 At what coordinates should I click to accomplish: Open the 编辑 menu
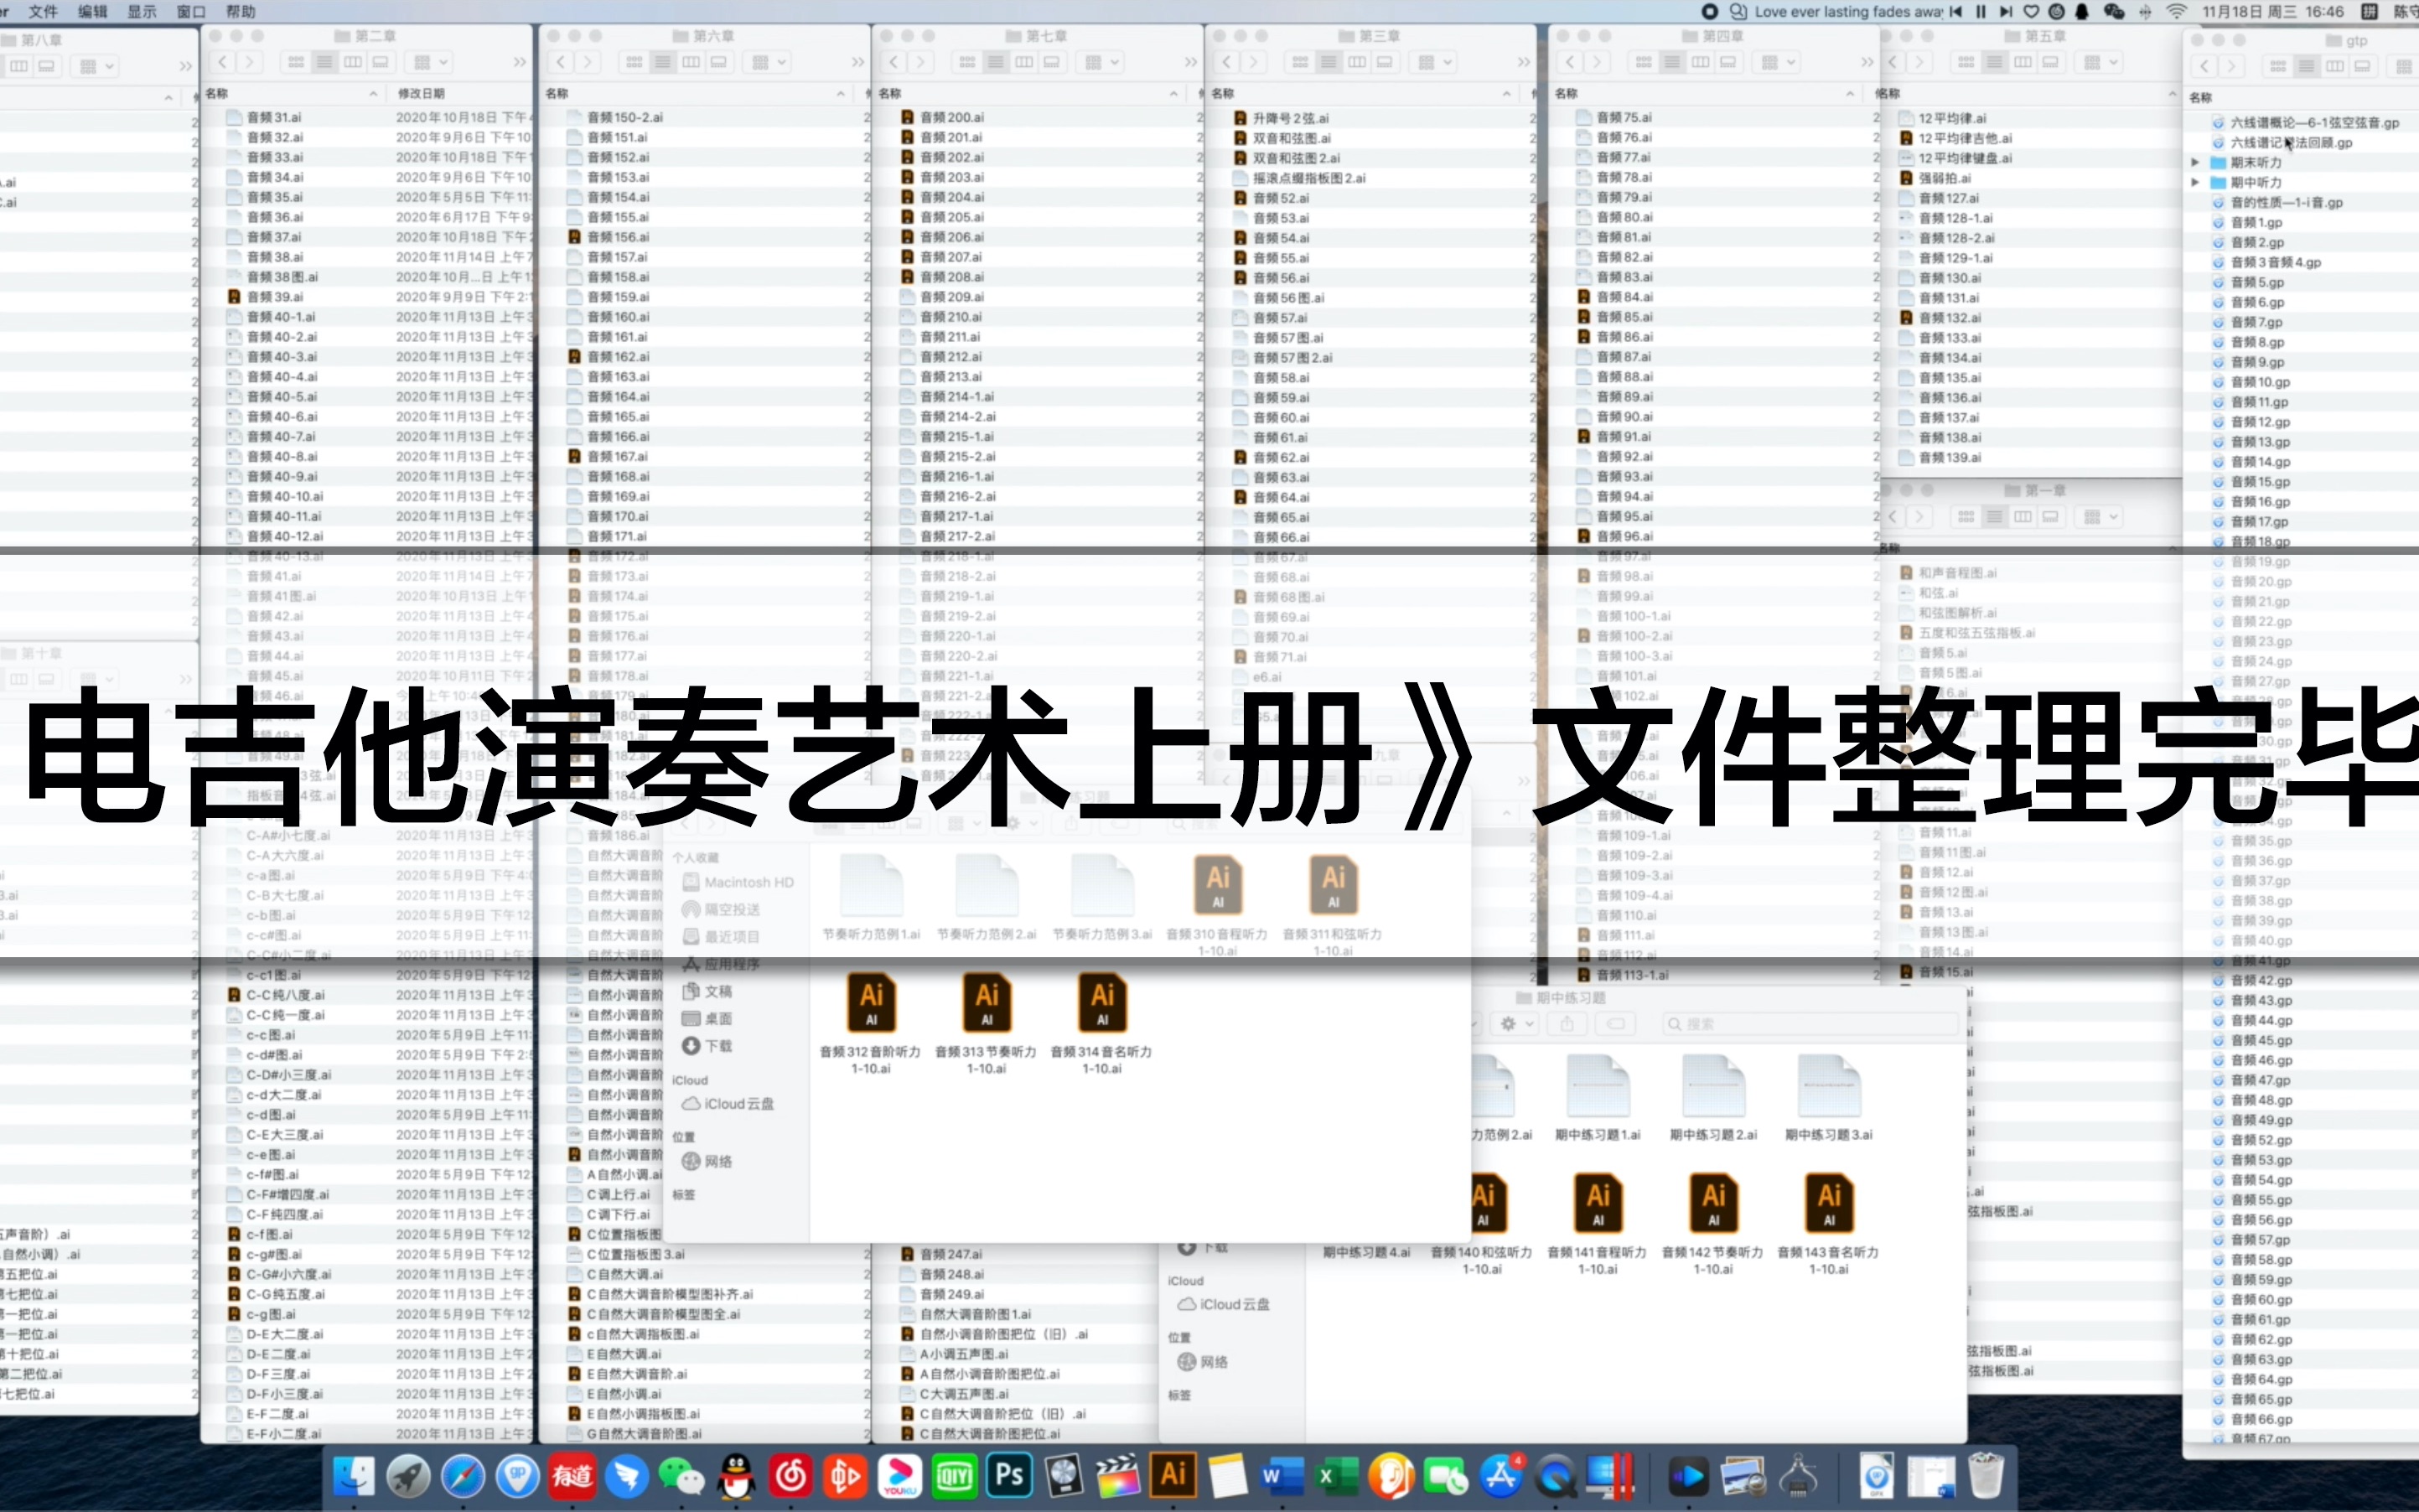(92, 11)
